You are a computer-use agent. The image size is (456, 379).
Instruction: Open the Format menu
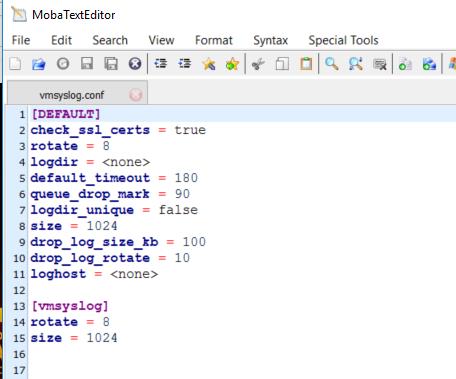(x=214, y=40)
